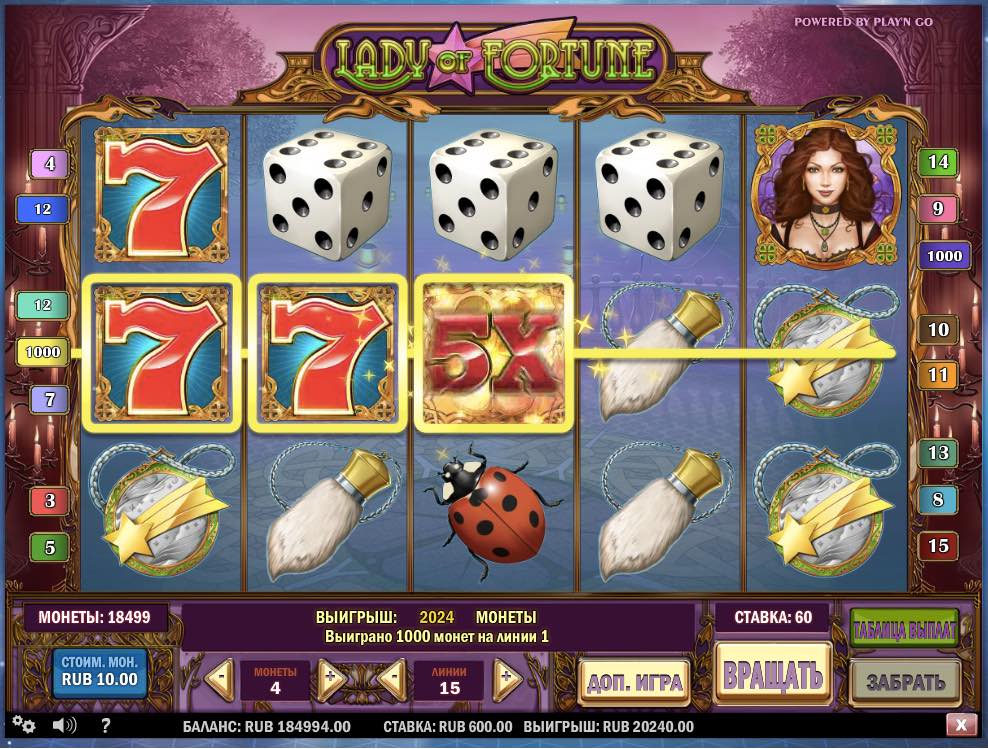Click the ЗАБРАТЬ collect button
The image size is (988, 749).
[x=905, y=683]
